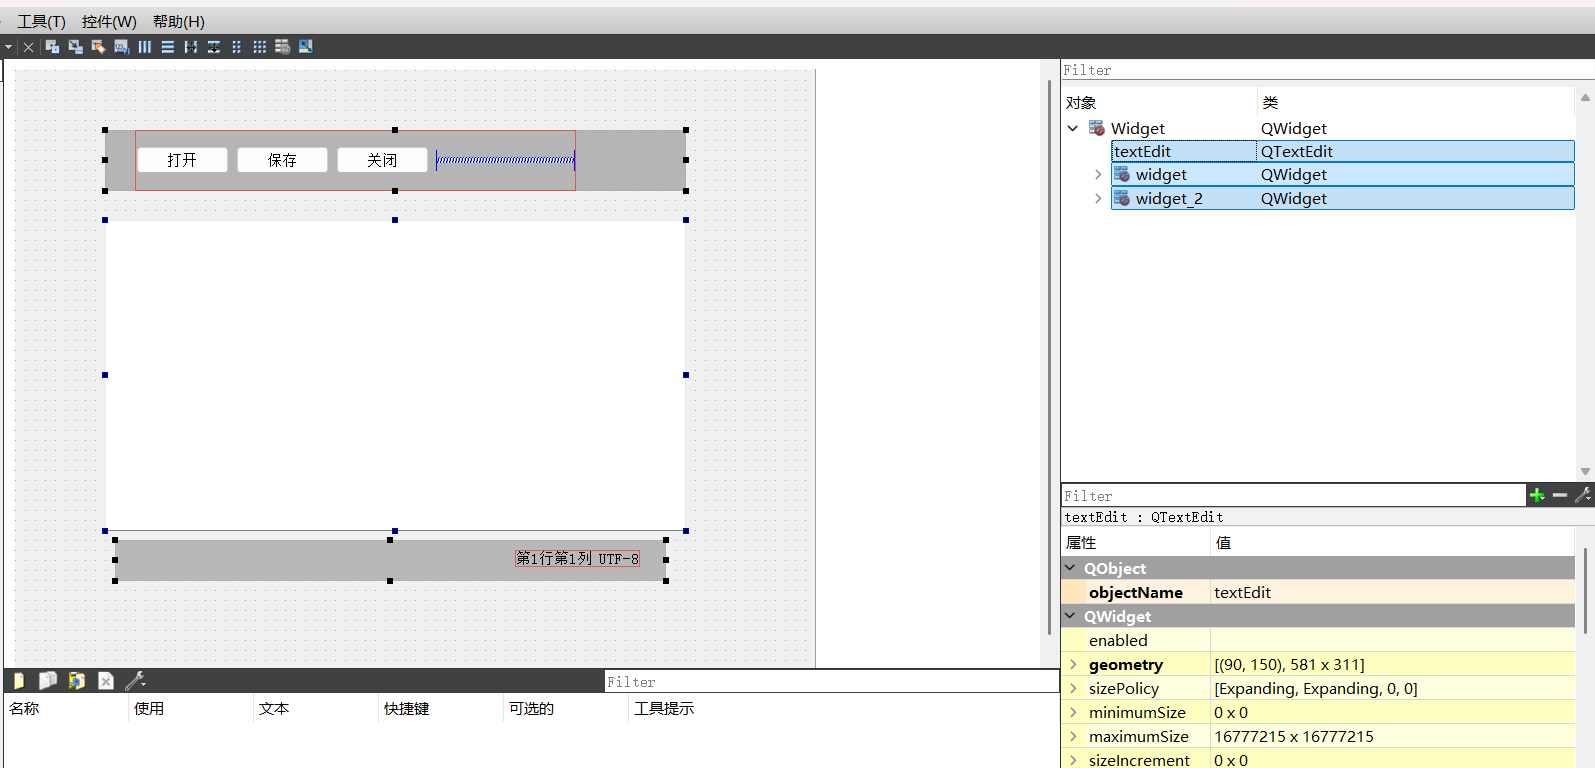Apply the Lay Out in Grid icon
The width and height of the screenshot is (1595, 768).
(260, 46)
